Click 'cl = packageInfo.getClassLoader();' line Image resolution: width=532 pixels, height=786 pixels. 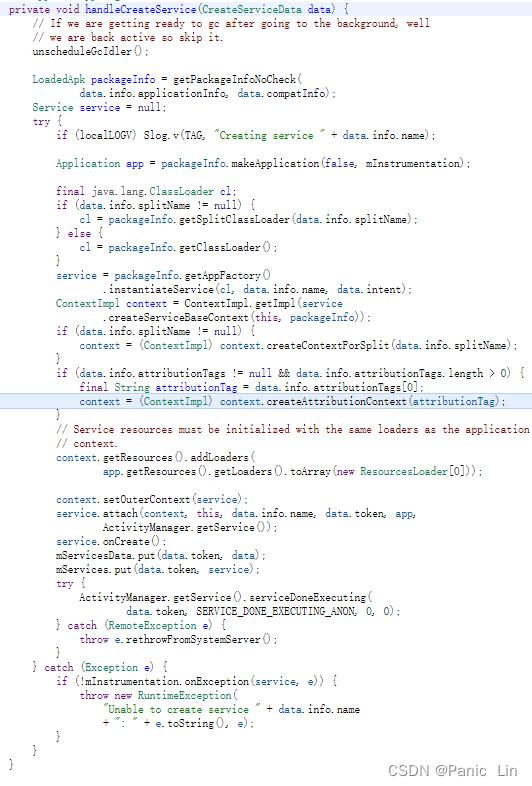[x=178, y=248]
